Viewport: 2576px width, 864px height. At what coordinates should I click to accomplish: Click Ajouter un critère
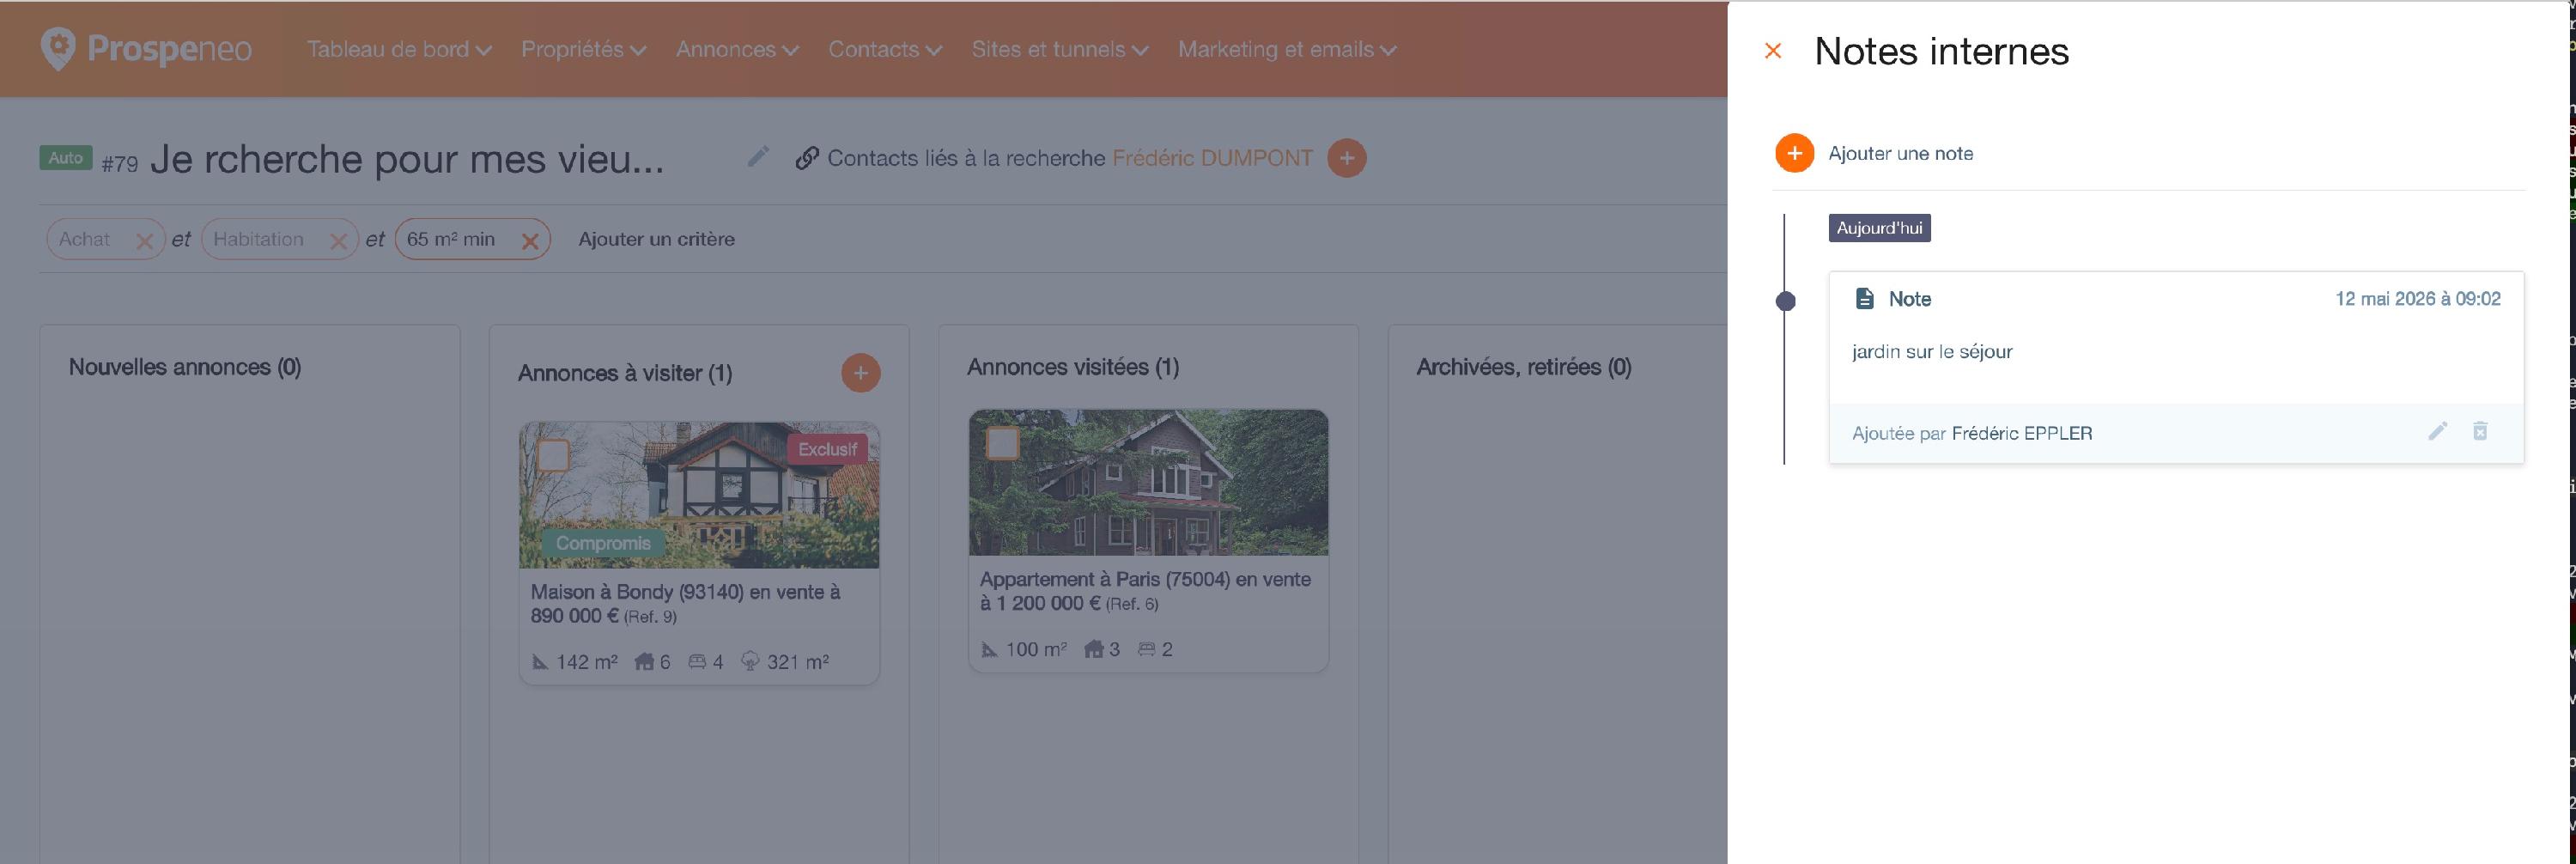pos(656,239)
